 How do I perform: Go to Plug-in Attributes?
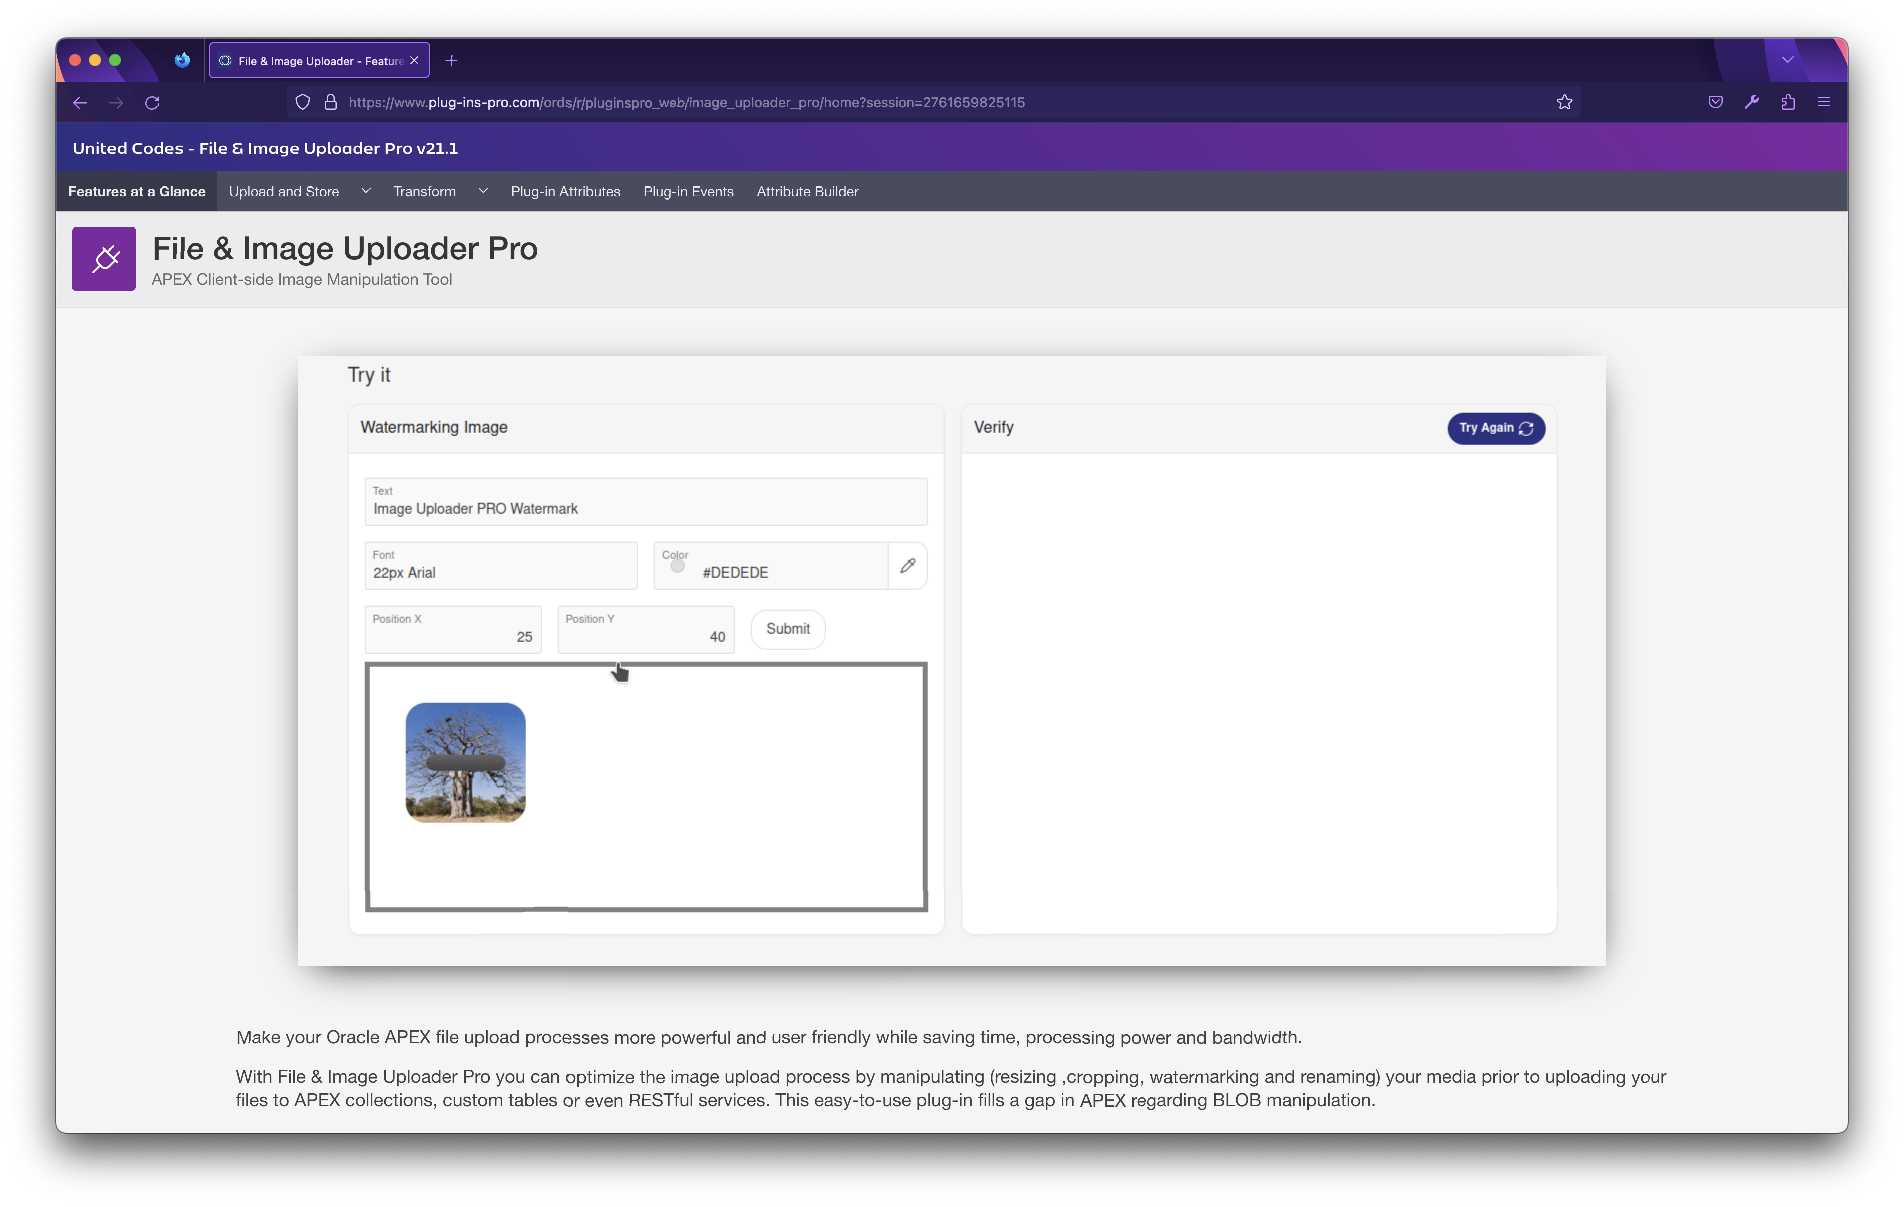(566, 191)
